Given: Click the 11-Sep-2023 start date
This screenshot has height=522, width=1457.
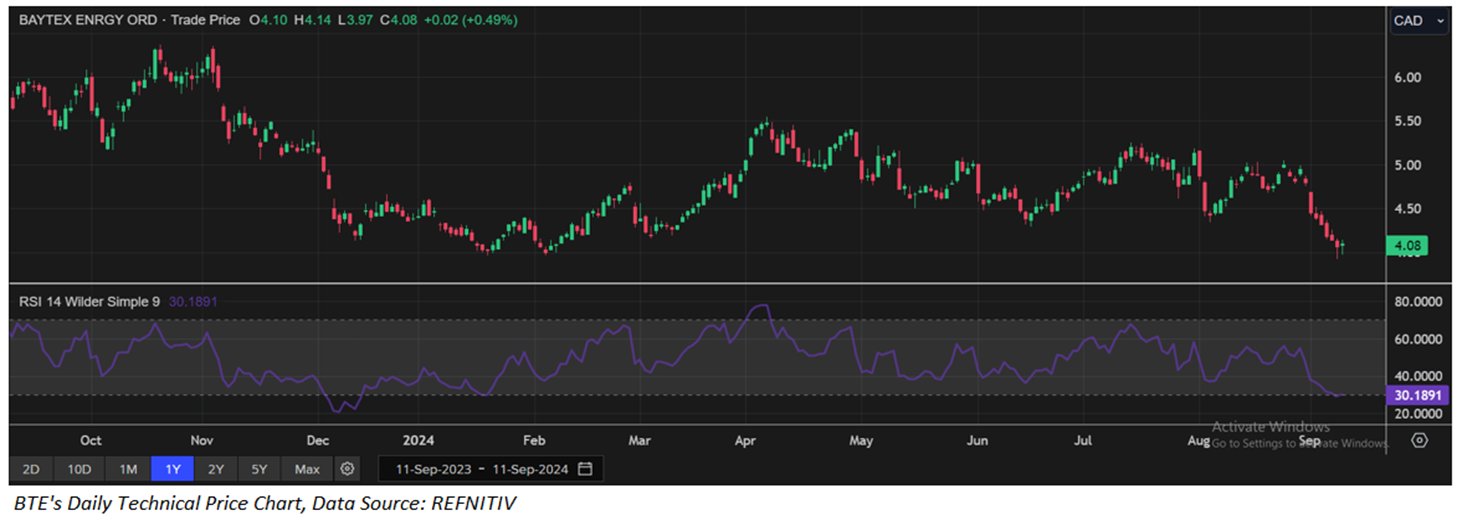Looking at the screenshot, I should (431, 469).
